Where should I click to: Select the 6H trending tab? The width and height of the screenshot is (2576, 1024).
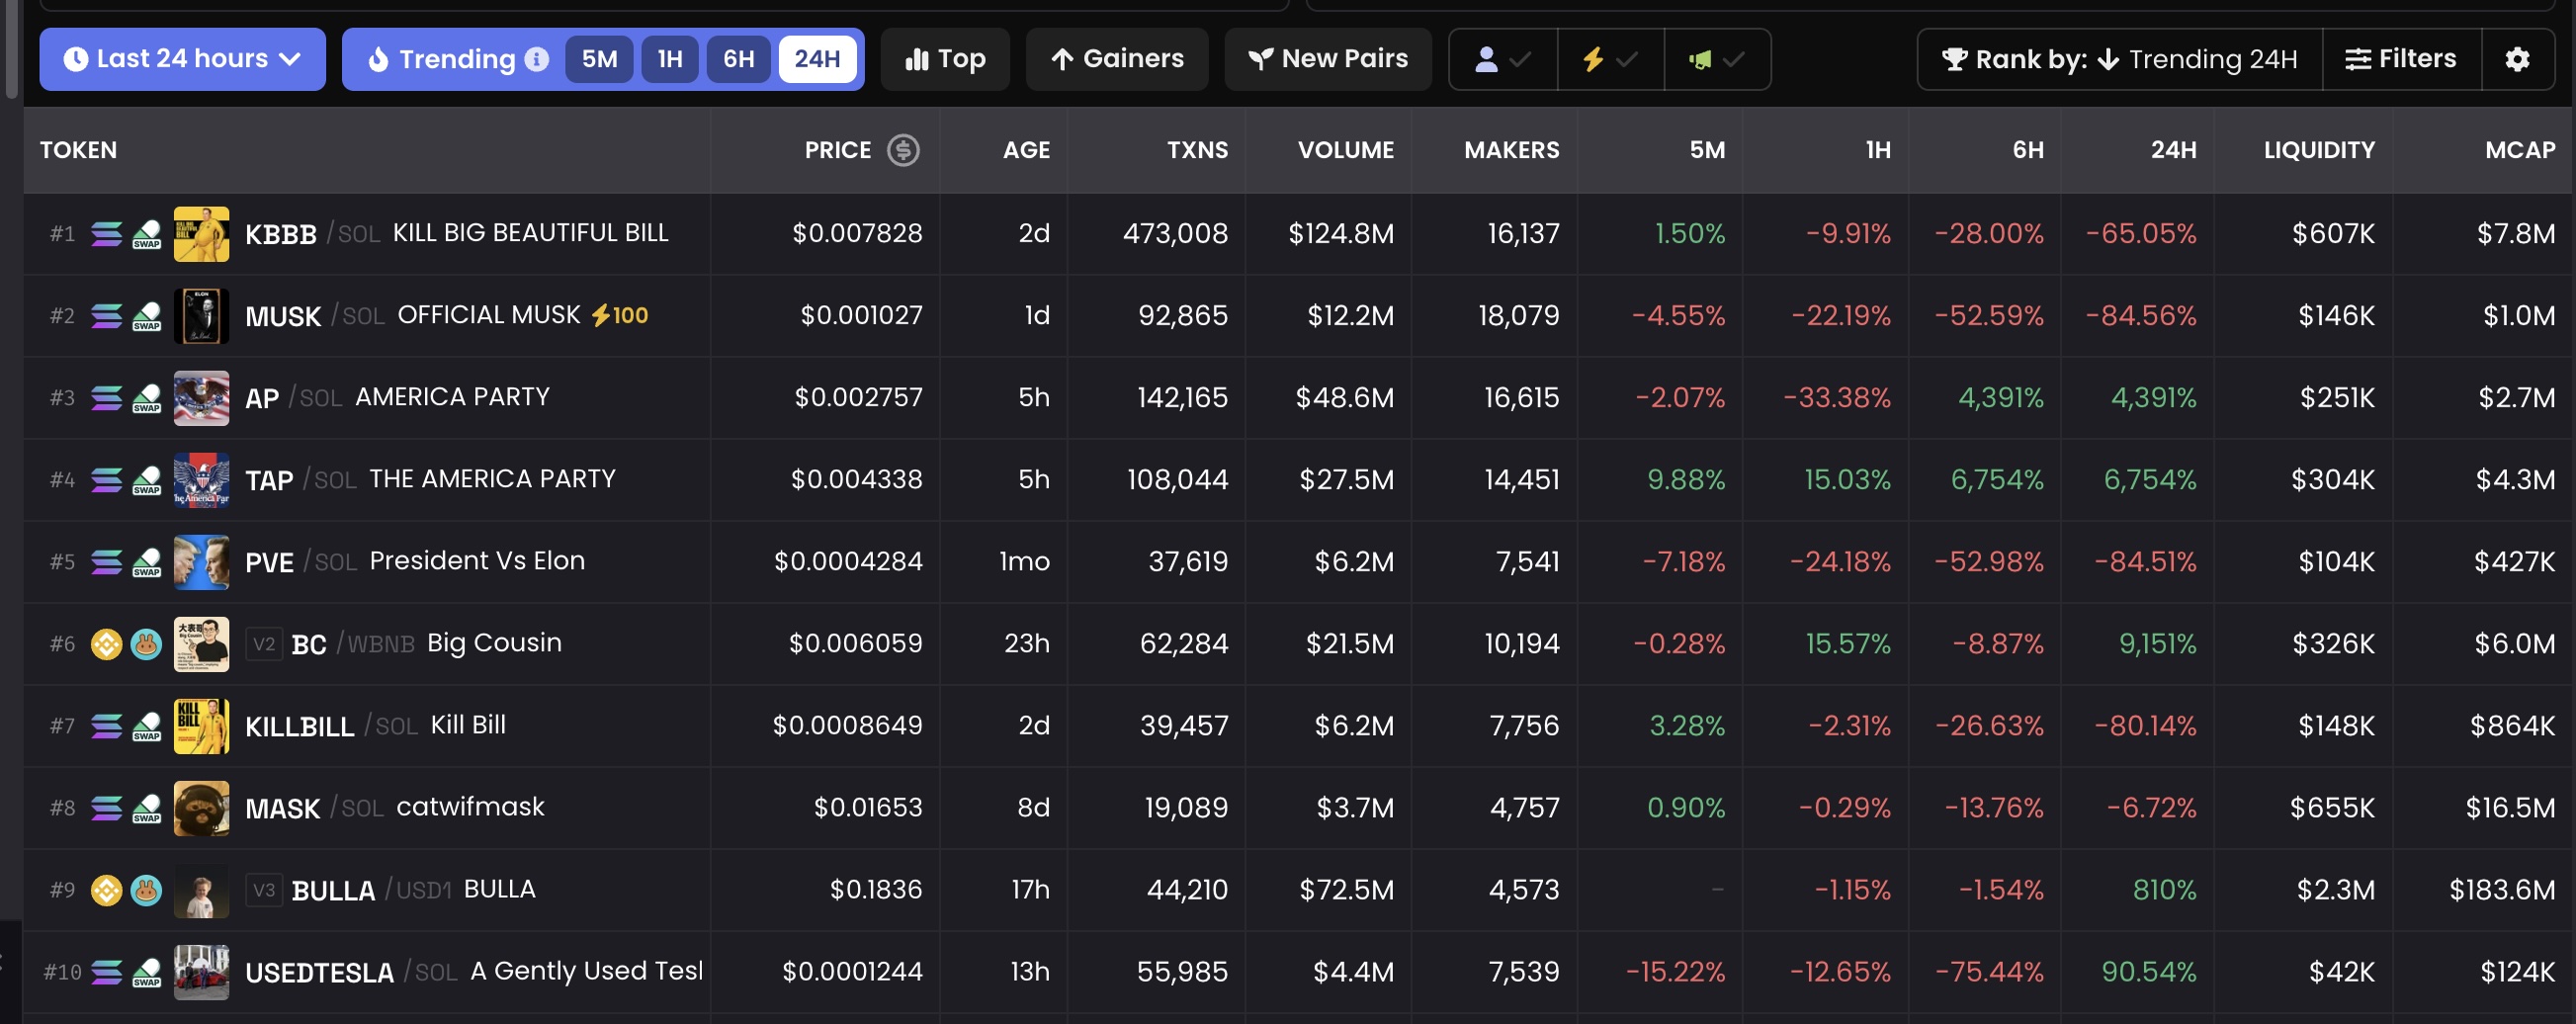(x=738, y=59)
